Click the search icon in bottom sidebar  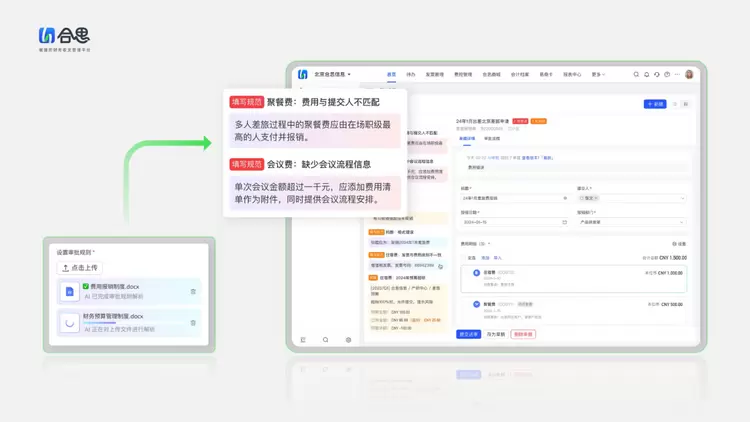tap(325, 340)
